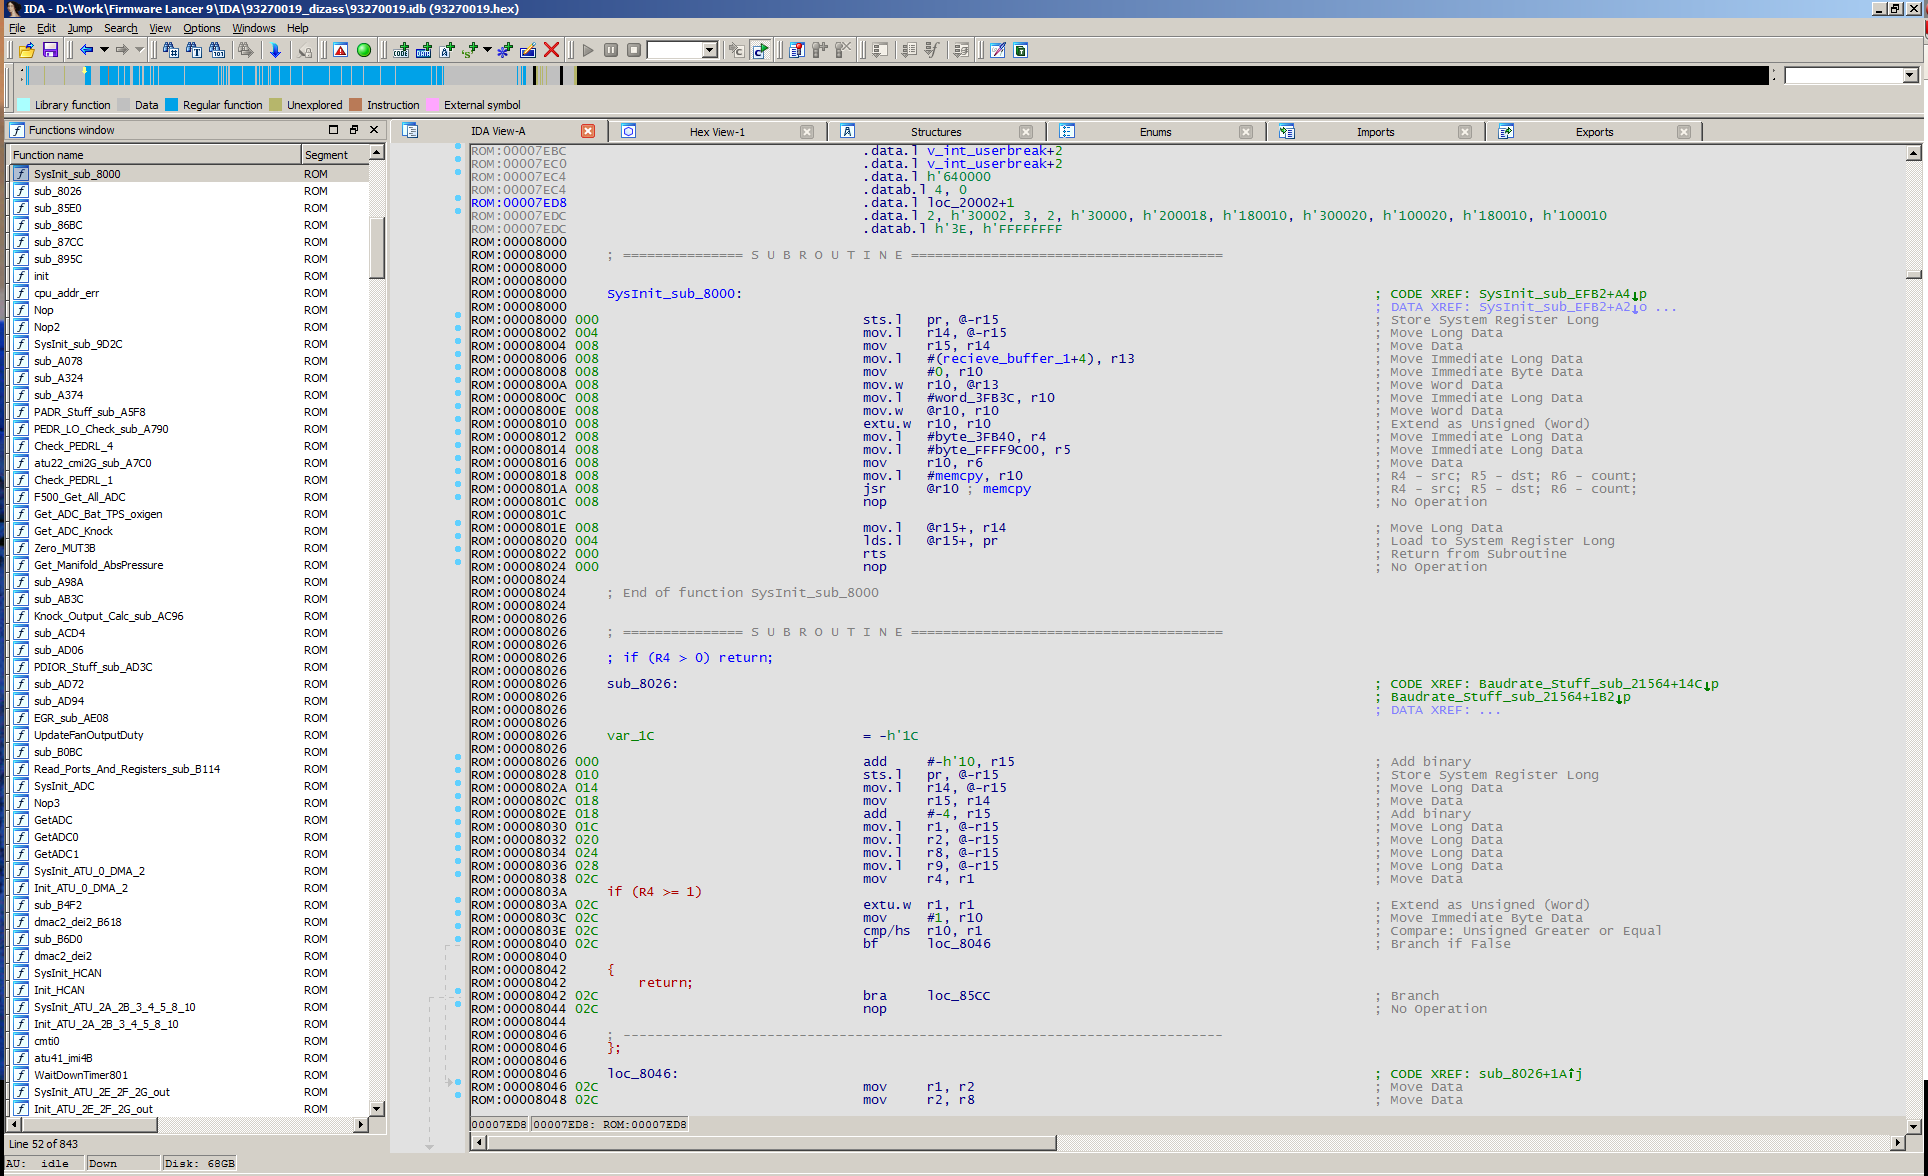Click the Save database icon
This screenshot has height=1176, width=1928.
click(x=50, y=50)
